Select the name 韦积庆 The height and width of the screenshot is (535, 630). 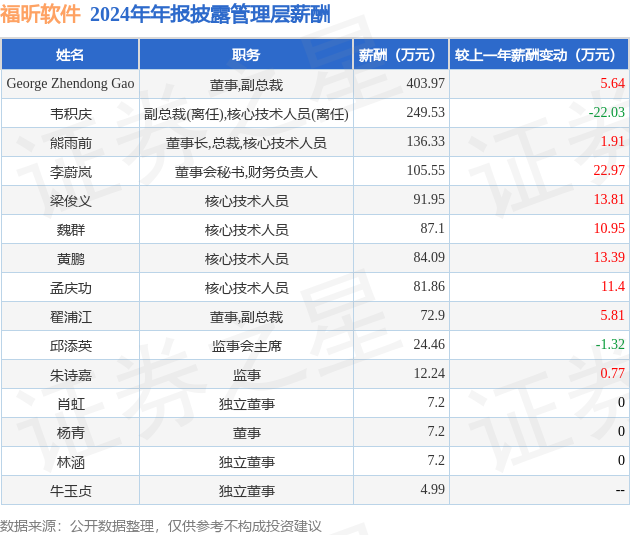coord(71,114)
